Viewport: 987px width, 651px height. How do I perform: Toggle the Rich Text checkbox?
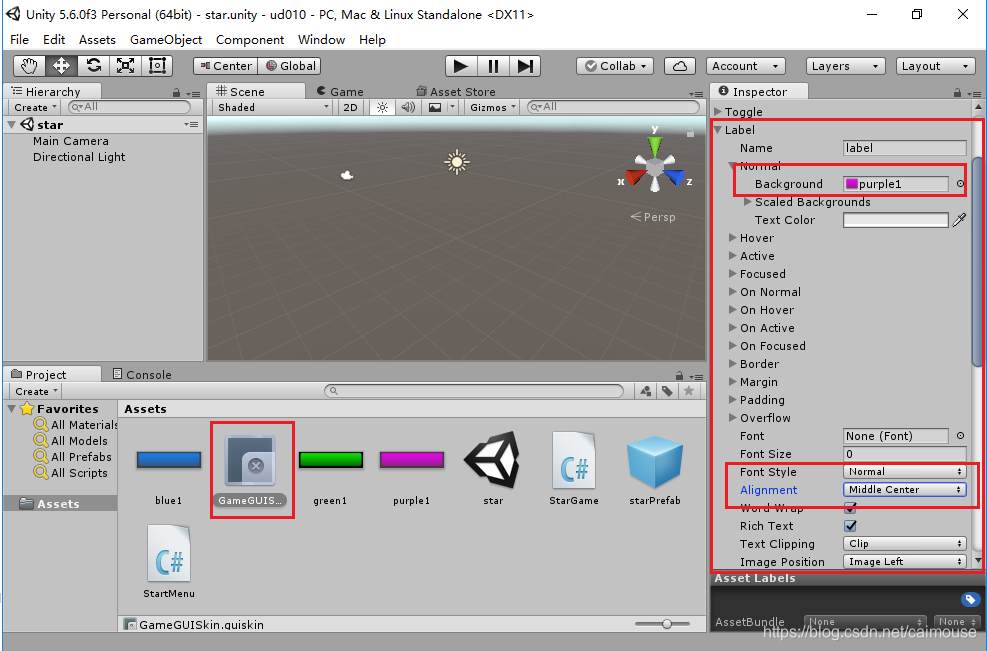(850, 526)
